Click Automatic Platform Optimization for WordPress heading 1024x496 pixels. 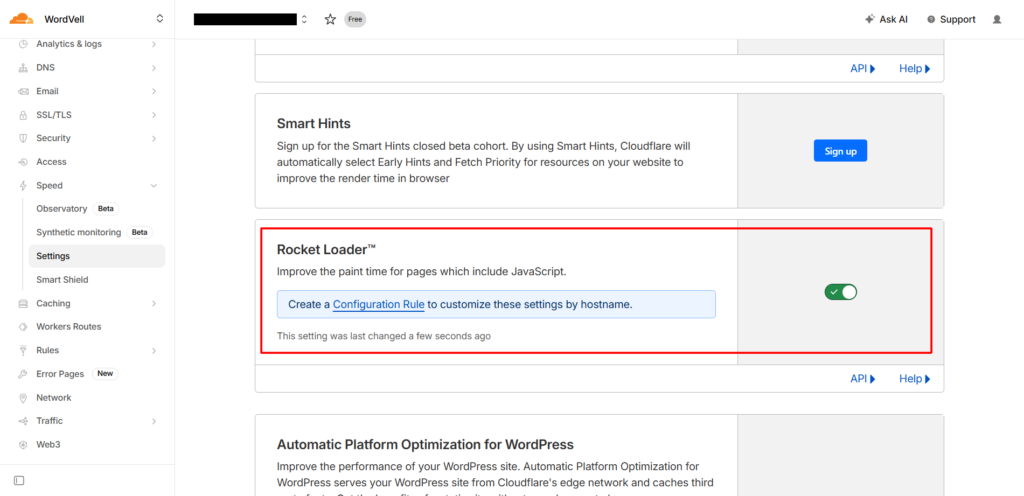click(425, 444)
